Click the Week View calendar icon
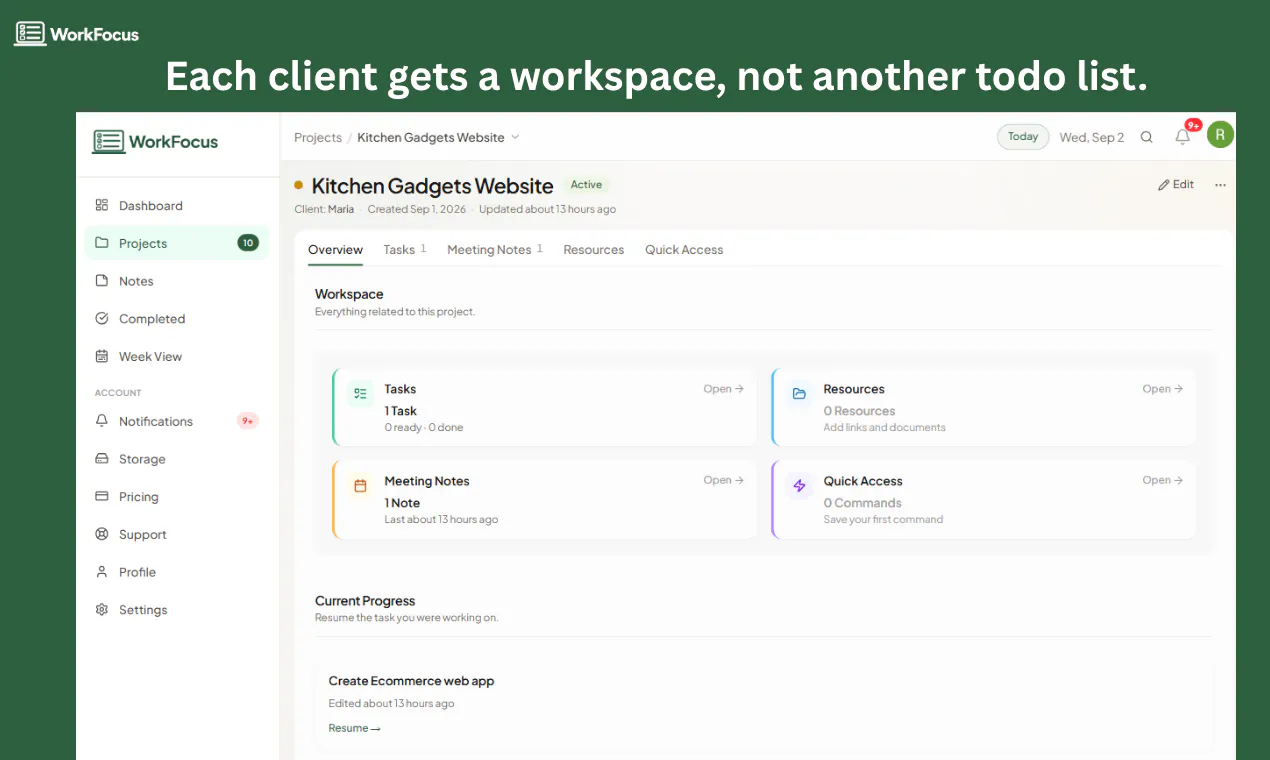Screen dimensions: 1270x760 (x=101, y=356)
